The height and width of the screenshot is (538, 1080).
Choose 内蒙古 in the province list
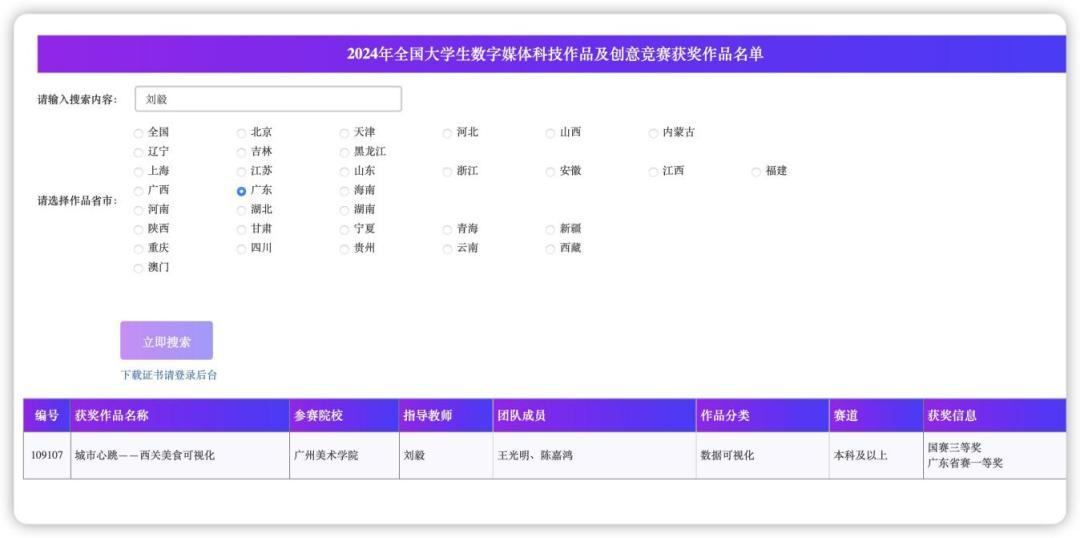point(653,132)
